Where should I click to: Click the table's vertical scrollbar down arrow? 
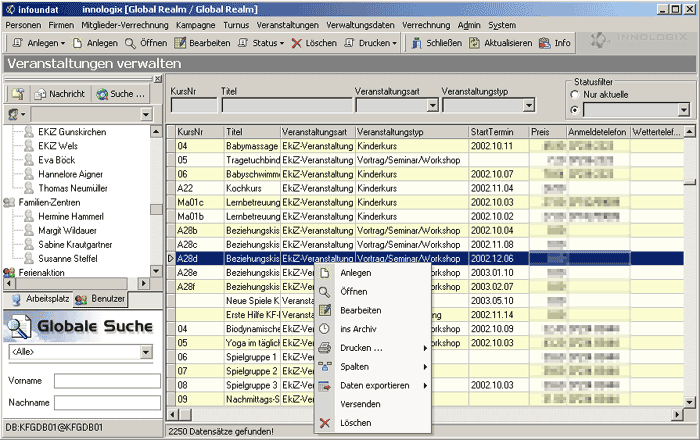[x=690, y=403]
